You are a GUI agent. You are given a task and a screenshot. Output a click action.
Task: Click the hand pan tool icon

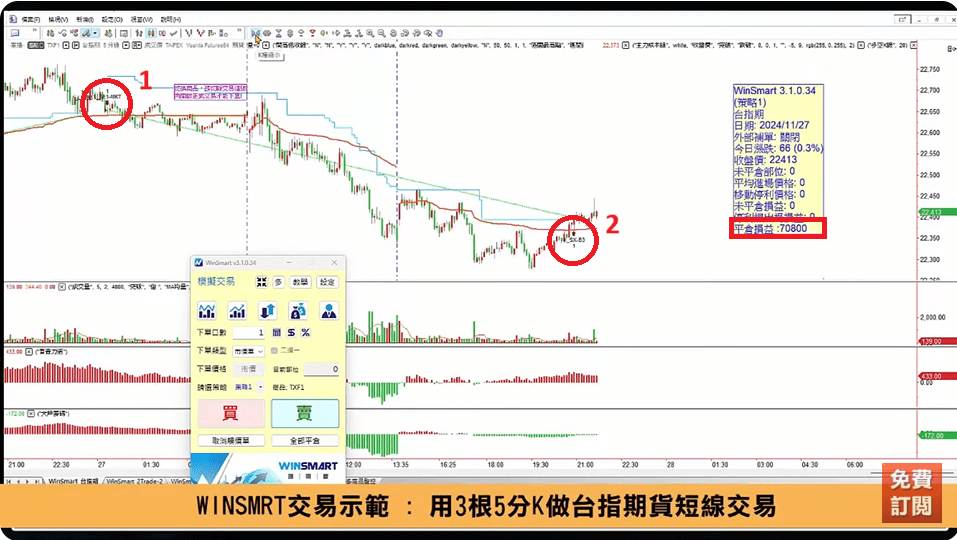click(x=439, y=33)
